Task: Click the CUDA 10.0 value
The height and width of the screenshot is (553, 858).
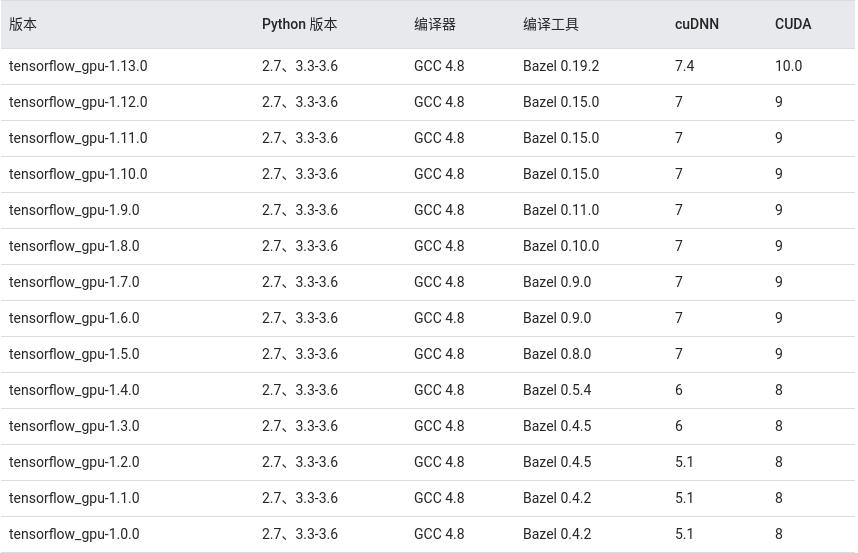Action: tap(788, 66)
